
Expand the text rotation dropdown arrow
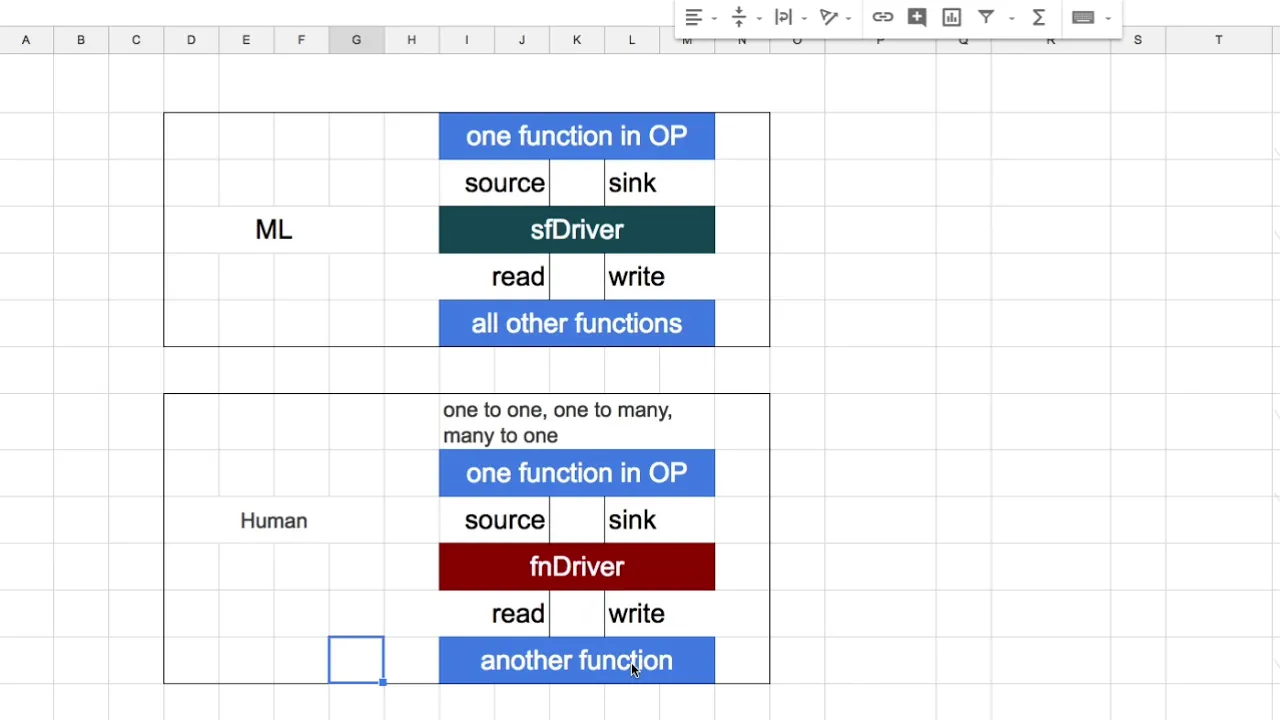coord(848,18)
